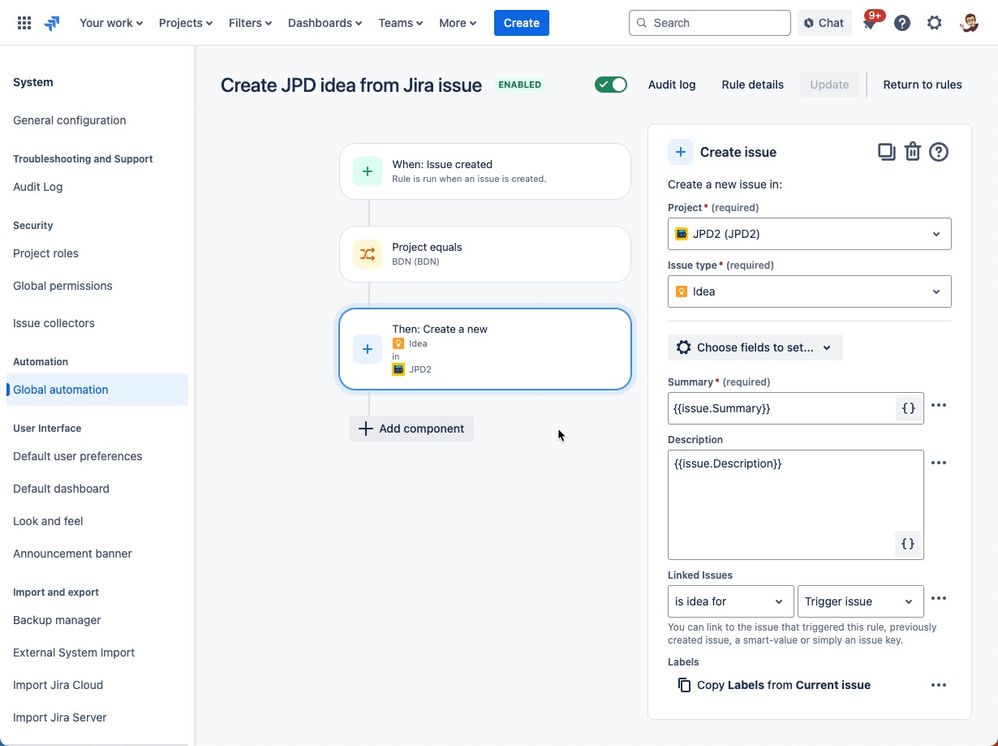Expand the Filters menu
Viewport: 998px width, 746px height.
(250, 23)
